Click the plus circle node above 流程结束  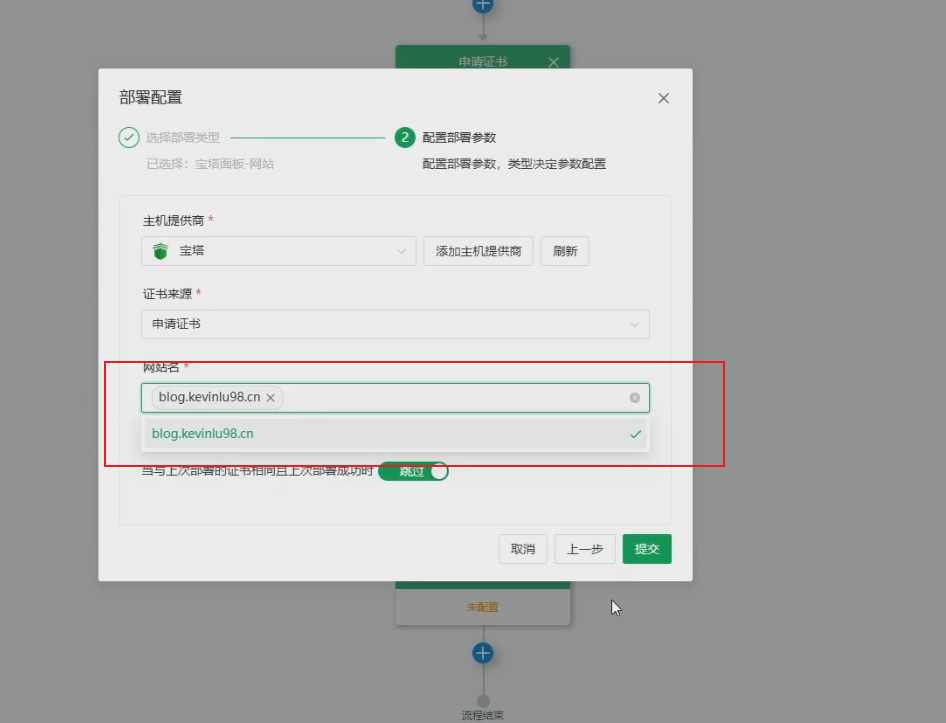[483, 652]
